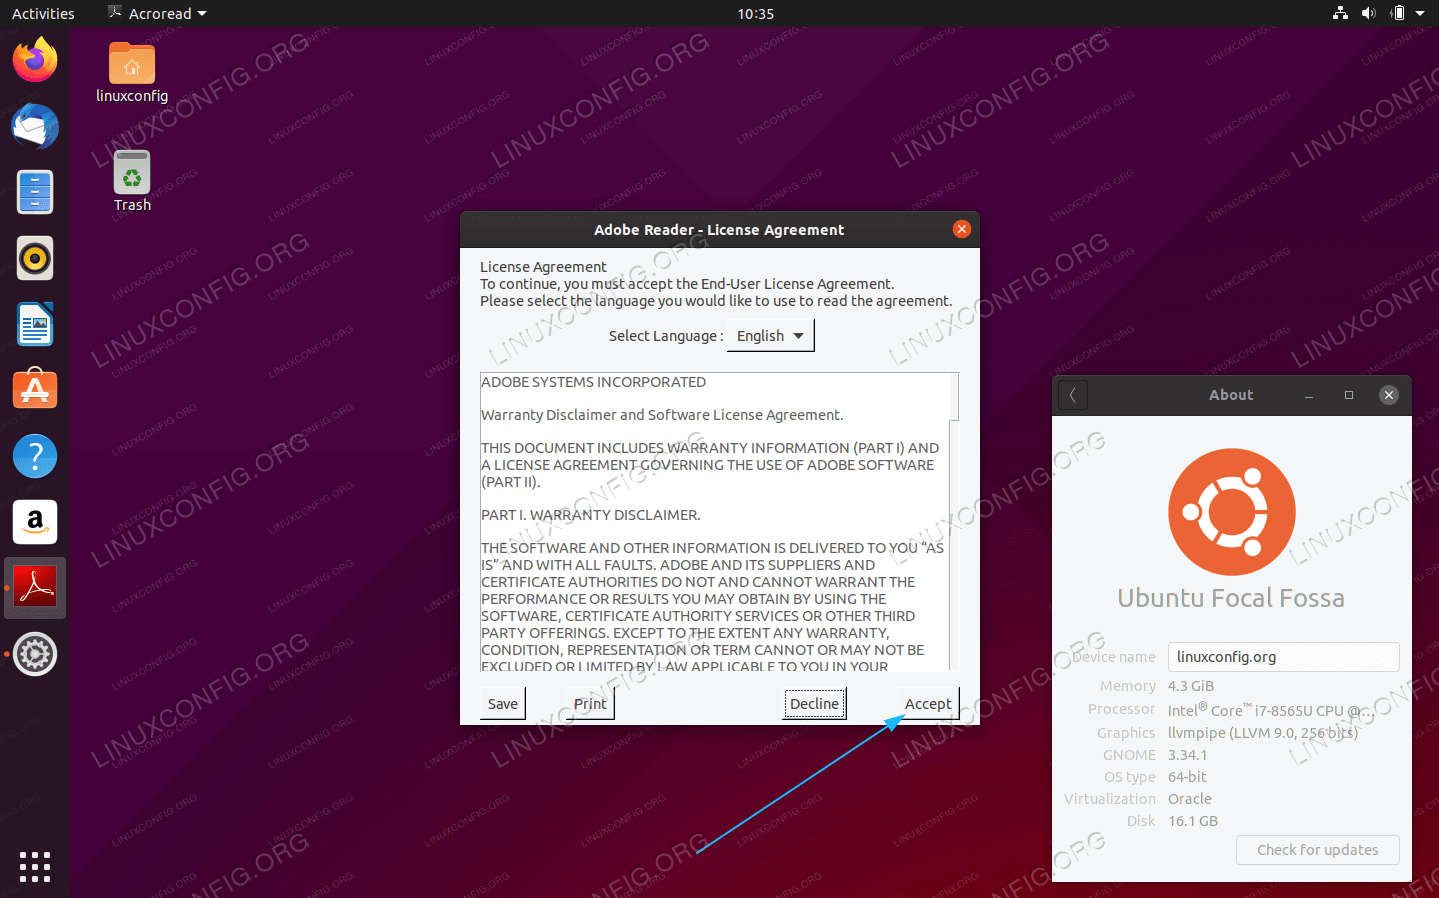Open the clock showing 10:35
Image resolution: width=1439 pixels, height=898 pixels.
(x=756, y=13)
